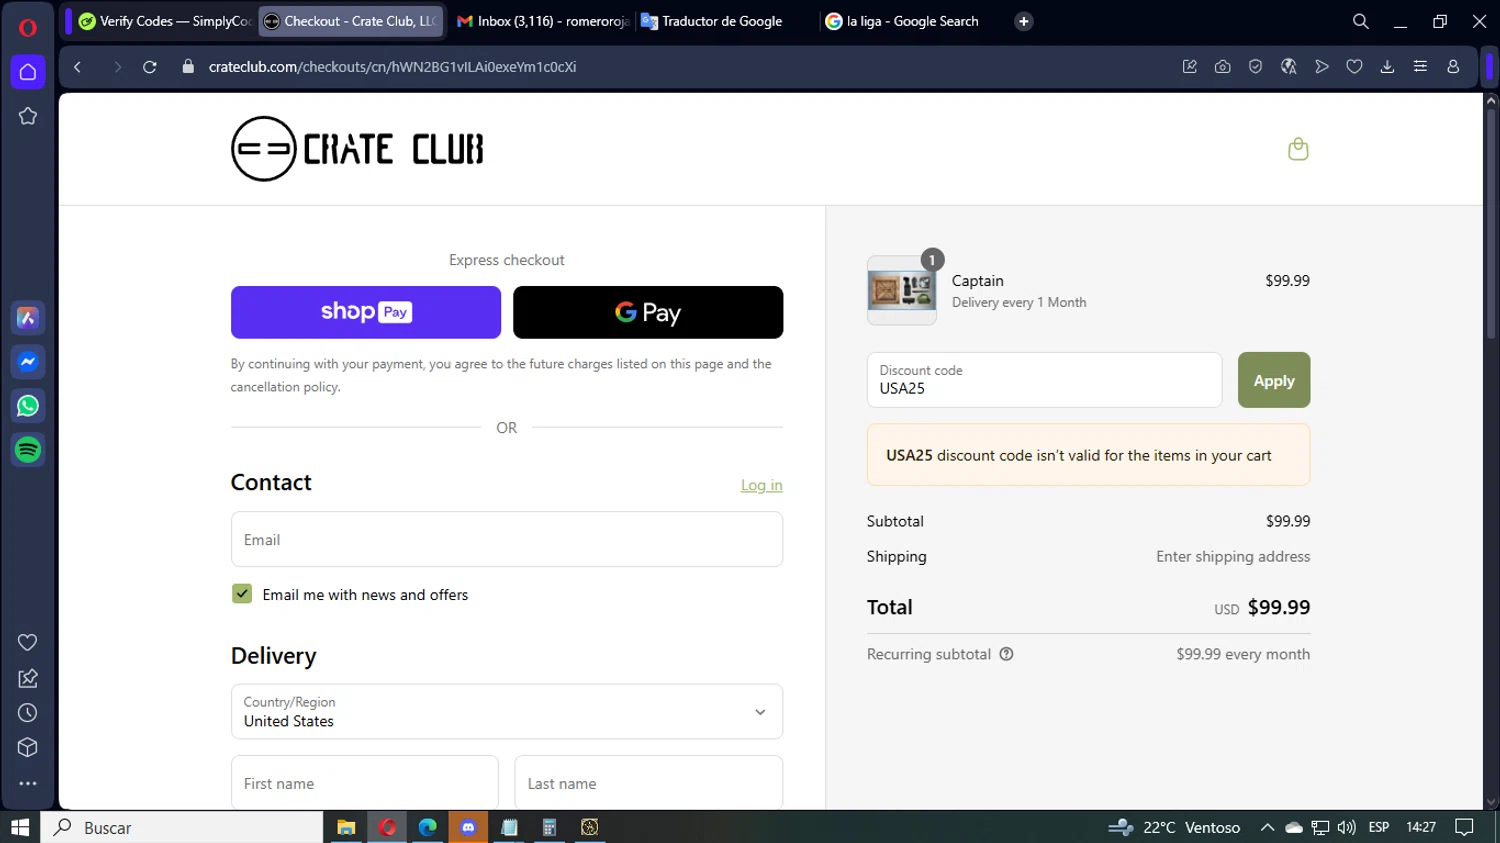Viewport: 1500px width, 843px height.
Task: Switch to Verify Codes SimplyCodes tab
Action: pos(165,21)
